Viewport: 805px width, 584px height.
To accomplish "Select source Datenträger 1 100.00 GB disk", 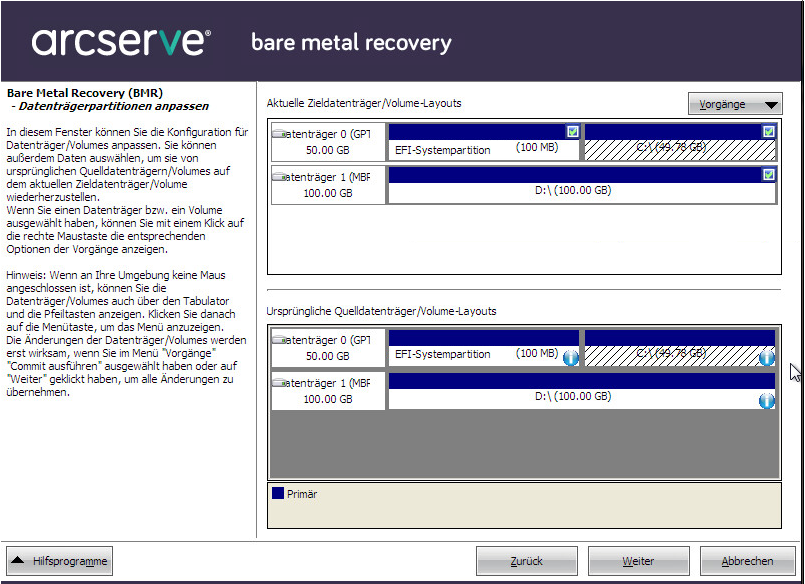I will (328, 391).
